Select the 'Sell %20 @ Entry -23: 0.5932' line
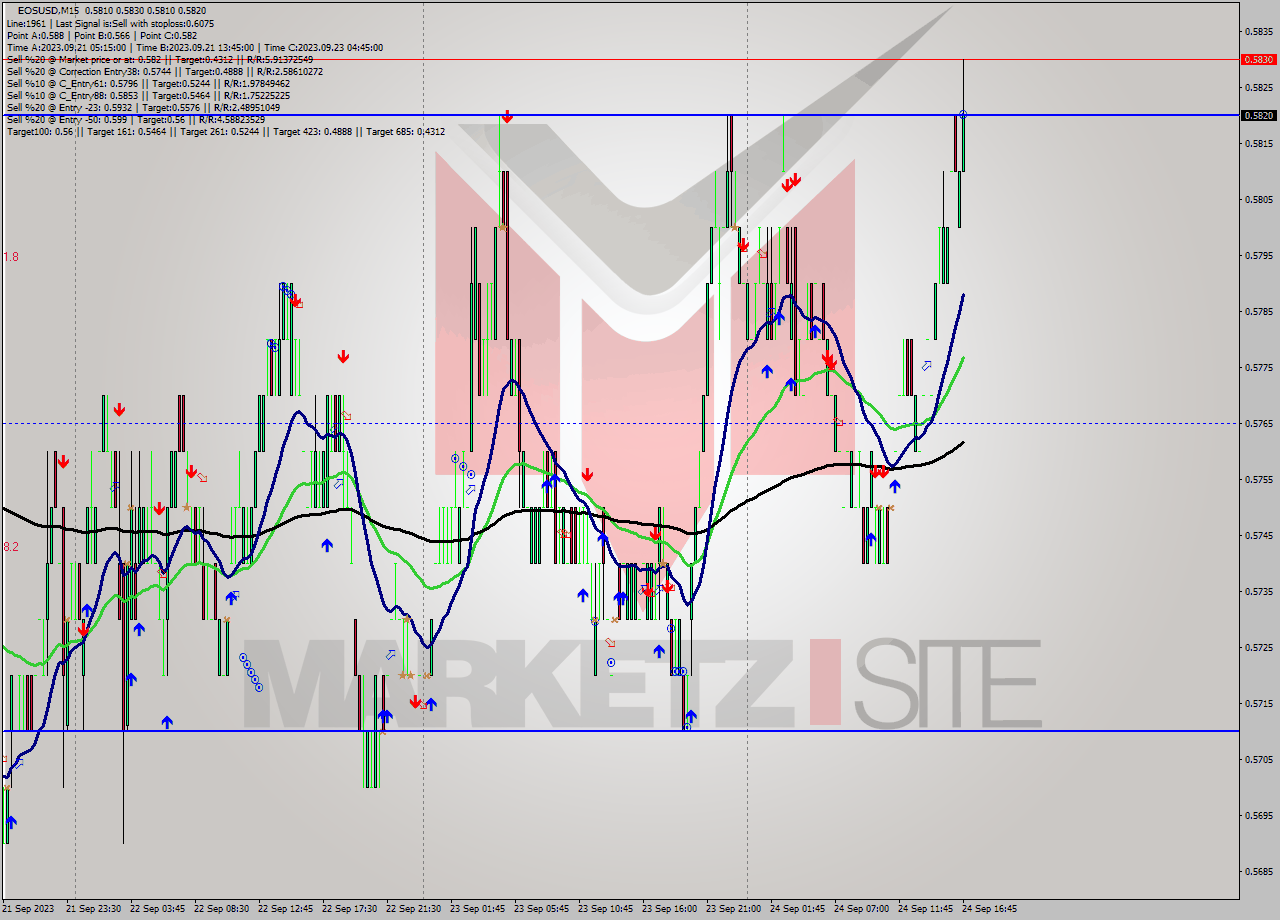This screenshot has width=1280, height=920. 143,107
